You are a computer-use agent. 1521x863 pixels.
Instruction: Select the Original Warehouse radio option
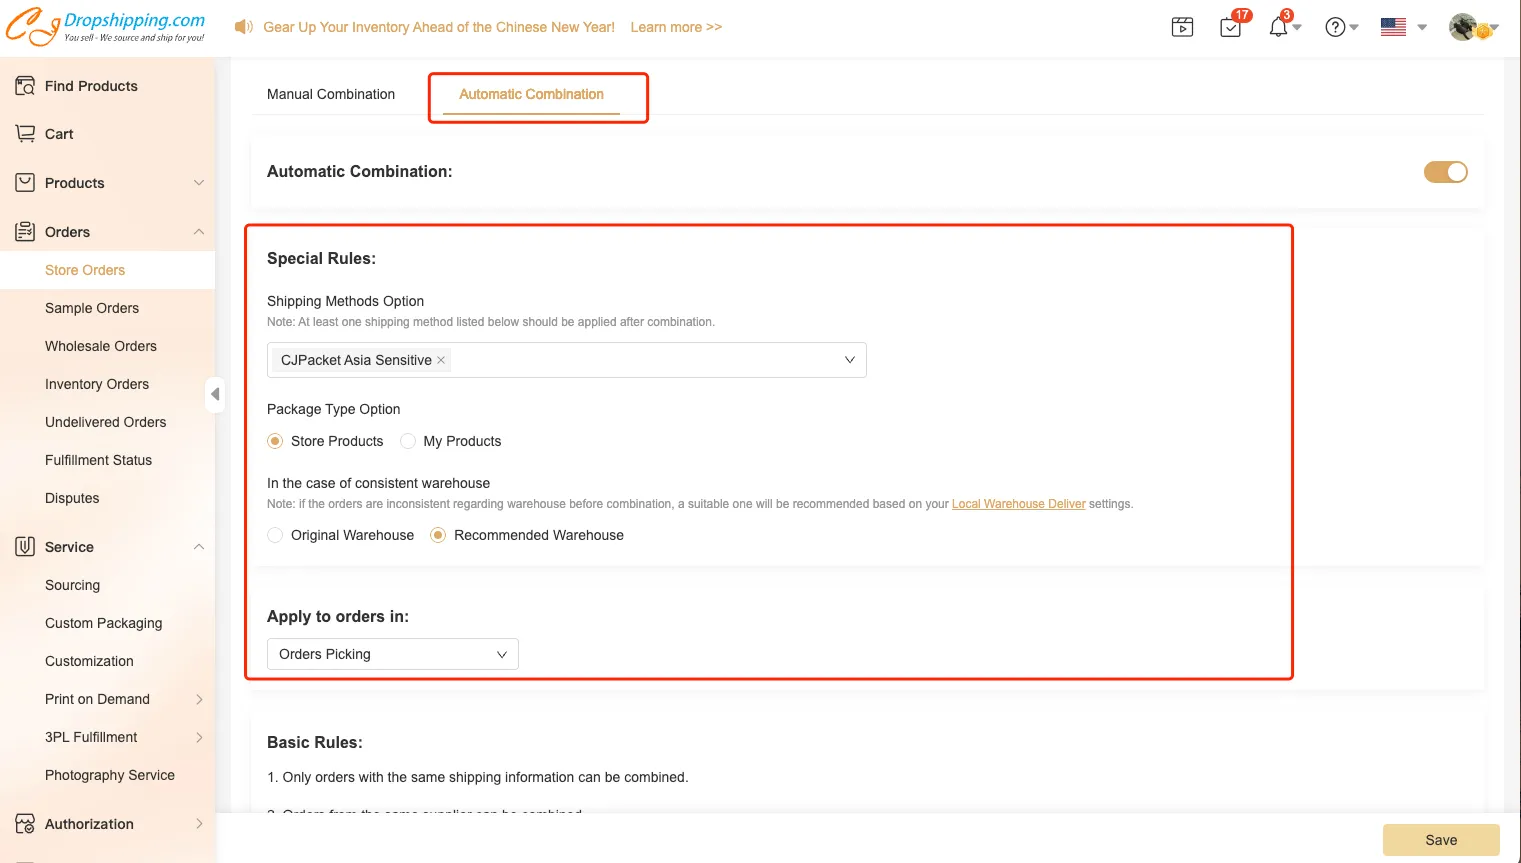275,535
